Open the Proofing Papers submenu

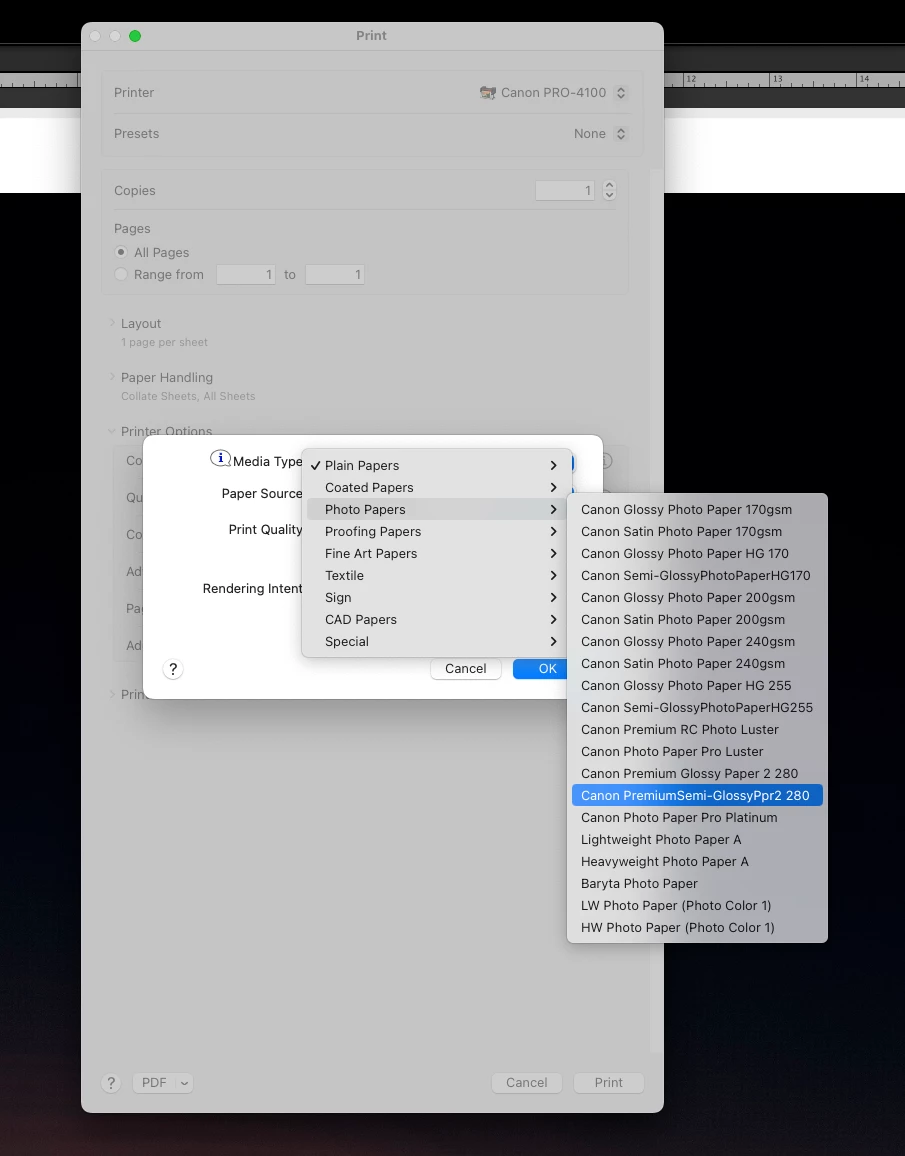click(x=437, y=532)
